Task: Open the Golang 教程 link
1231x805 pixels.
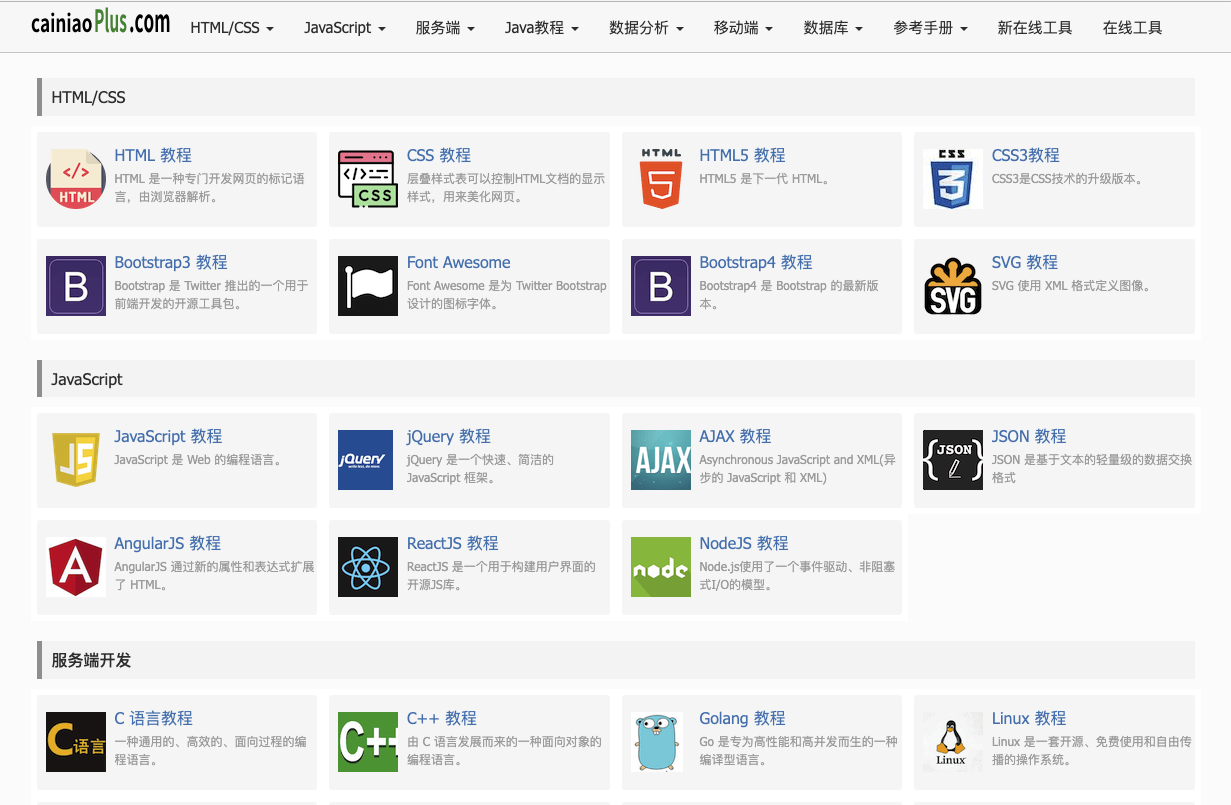Action: [742, 718]
